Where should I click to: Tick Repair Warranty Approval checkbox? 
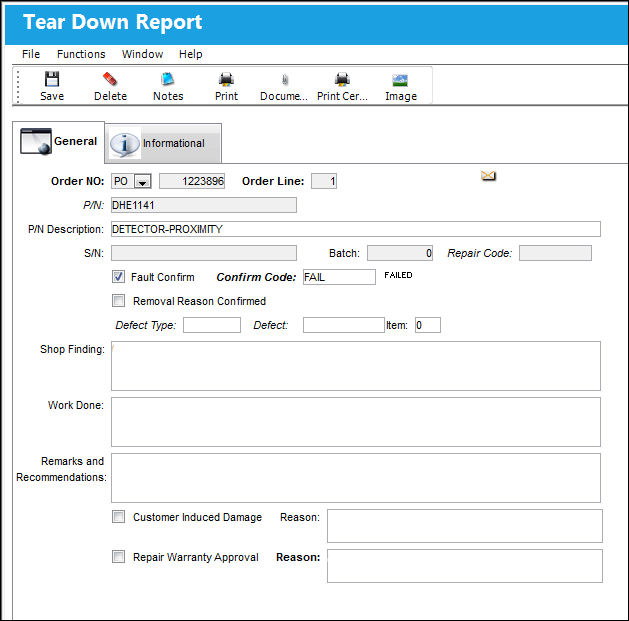[x=118, y=557]
